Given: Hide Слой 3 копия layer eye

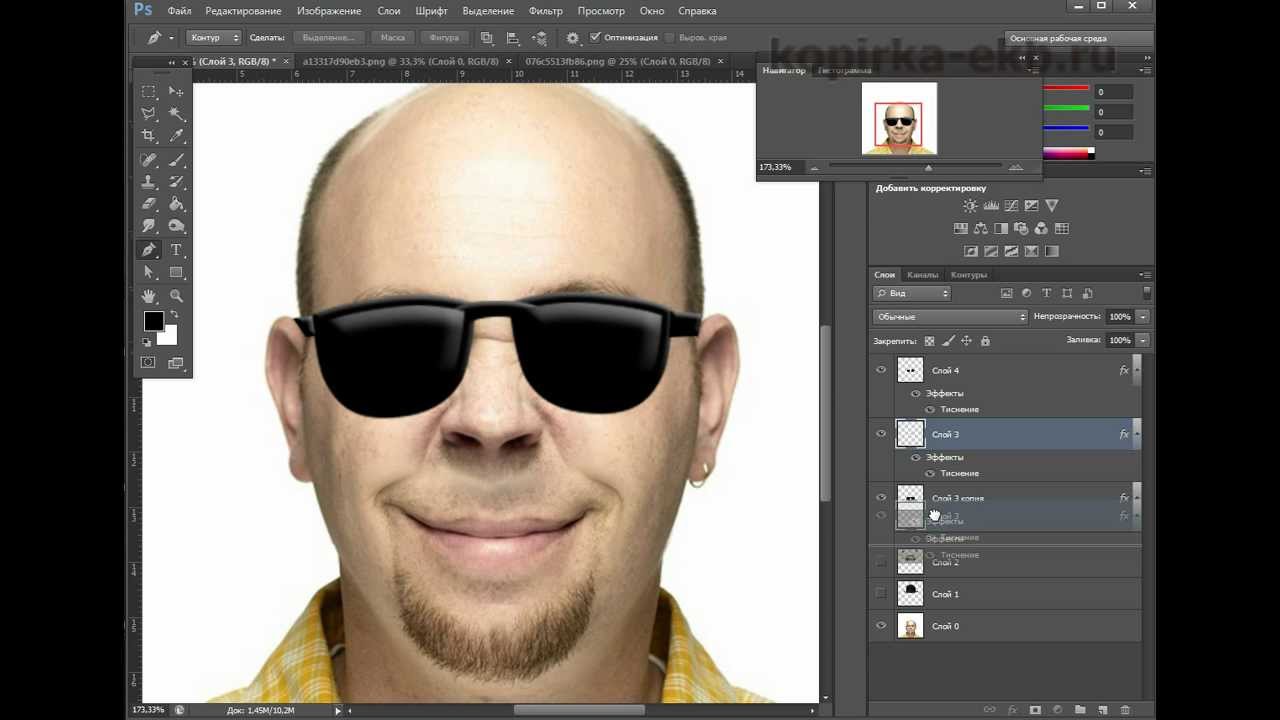Looking at the screenshot, I should (x=881, y=497).
